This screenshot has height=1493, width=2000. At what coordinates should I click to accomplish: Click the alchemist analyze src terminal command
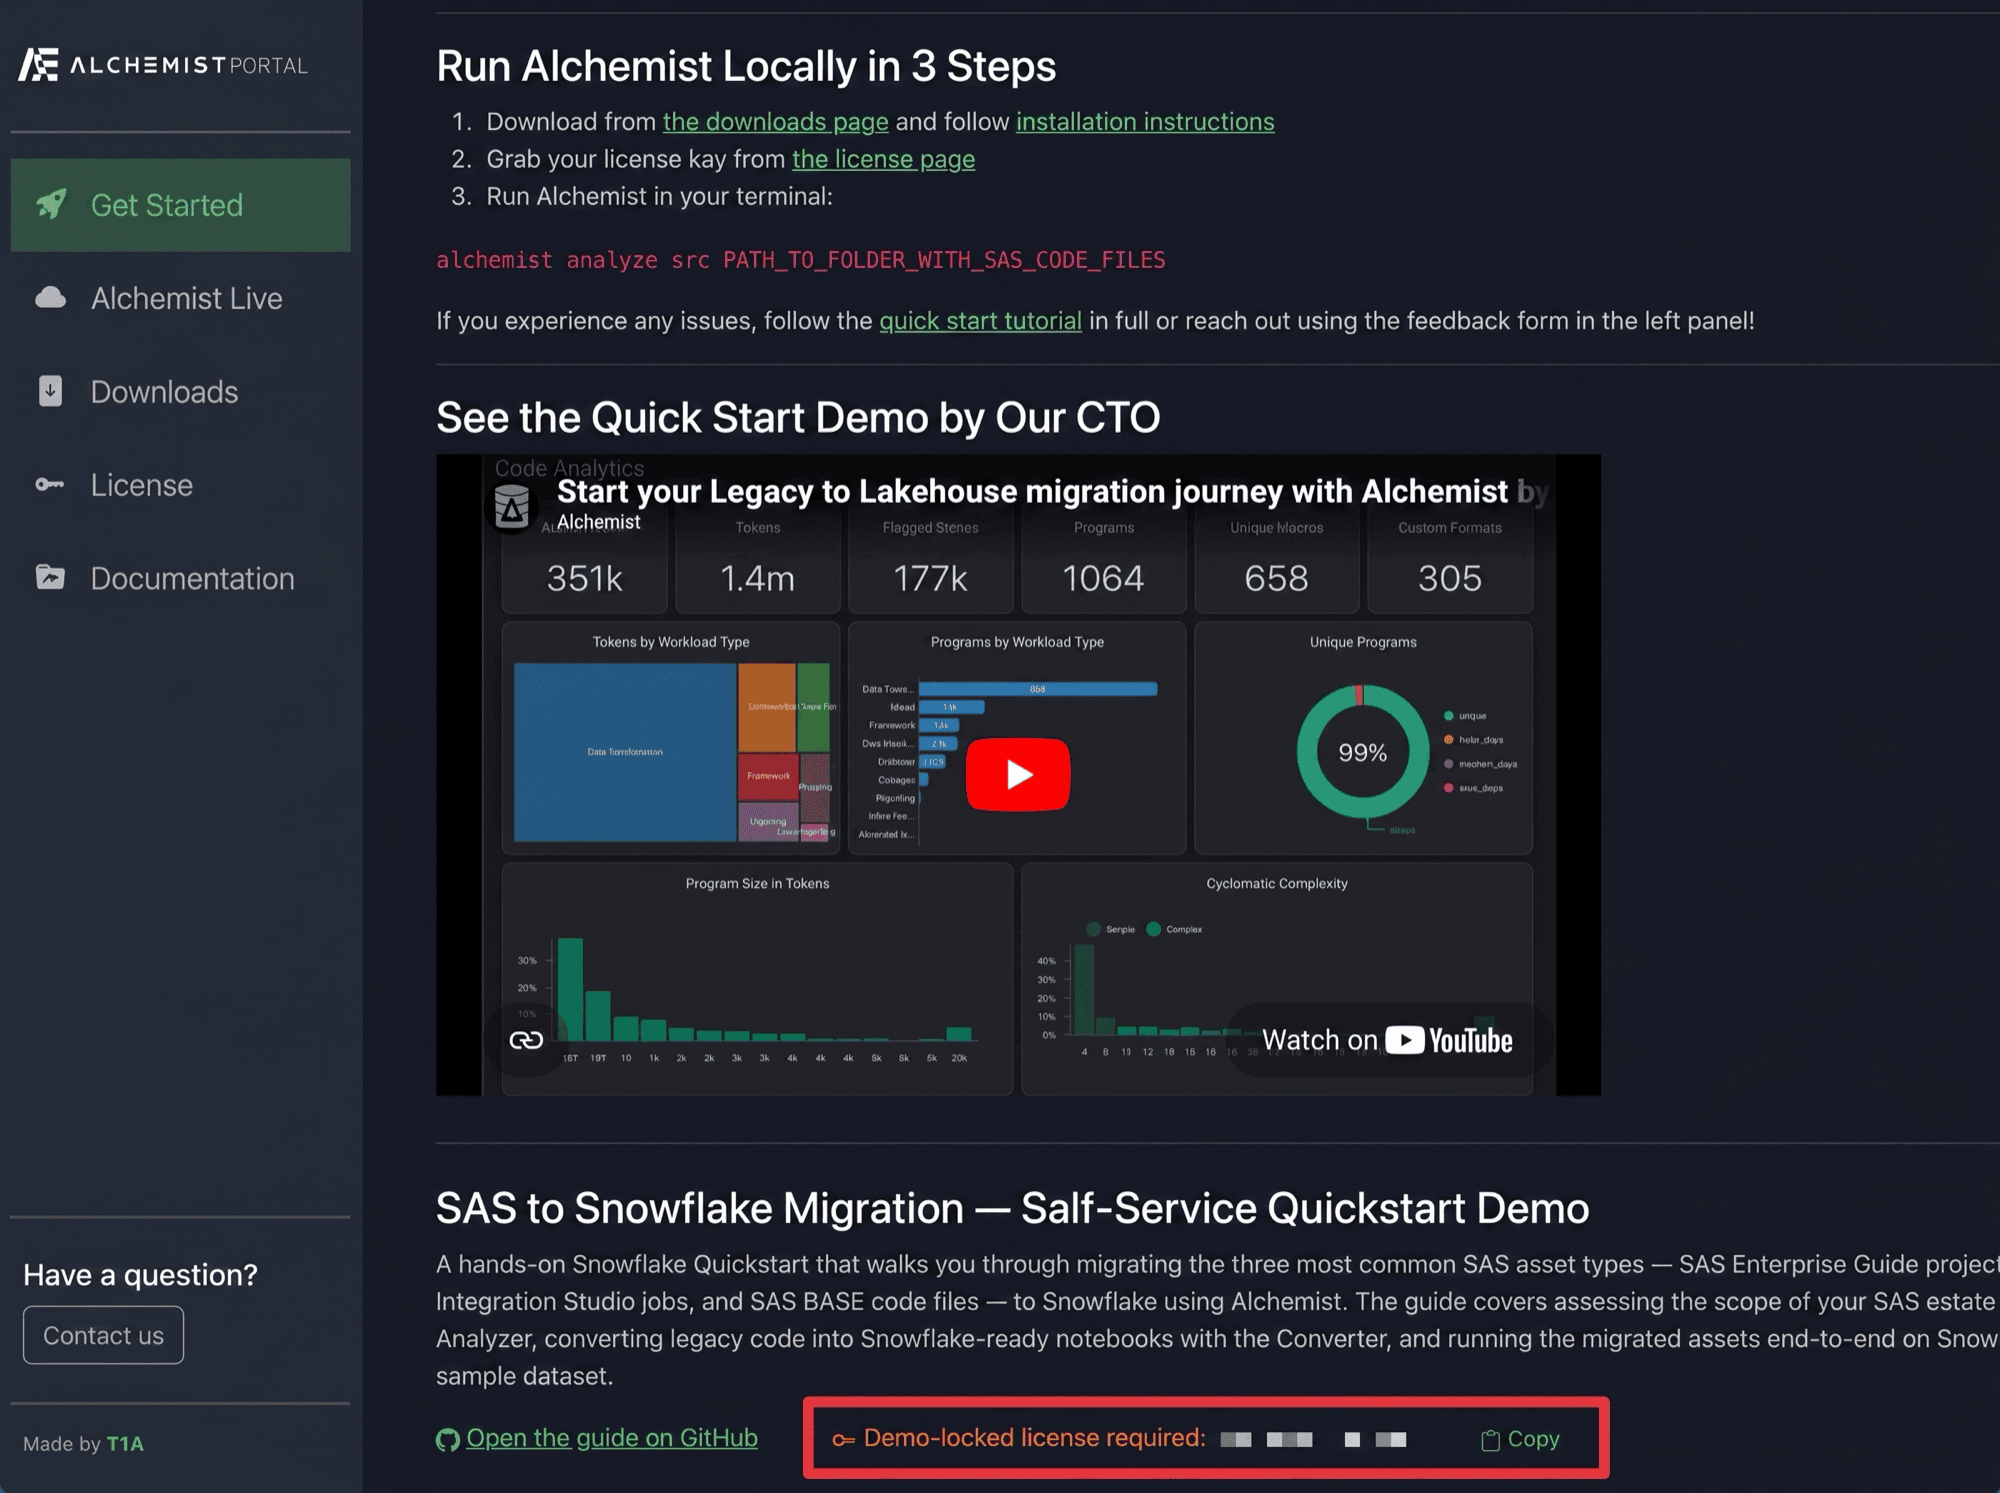pyautogui.click(x=801, y=260)
